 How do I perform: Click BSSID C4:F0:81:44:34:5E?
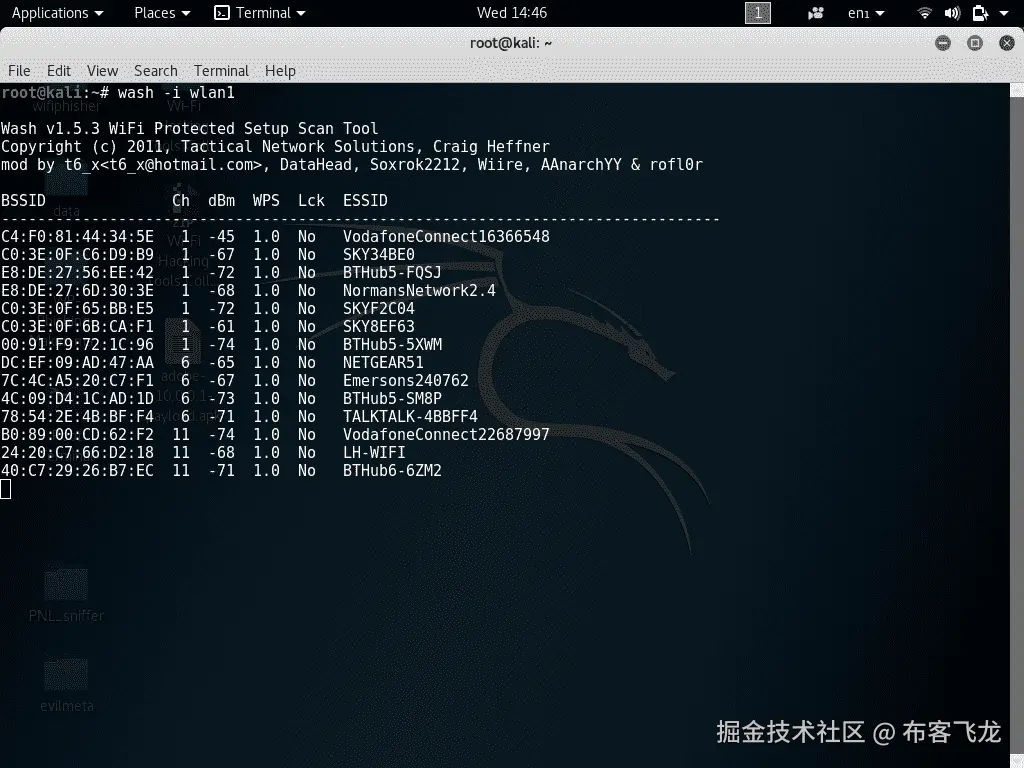coord(77,236)
